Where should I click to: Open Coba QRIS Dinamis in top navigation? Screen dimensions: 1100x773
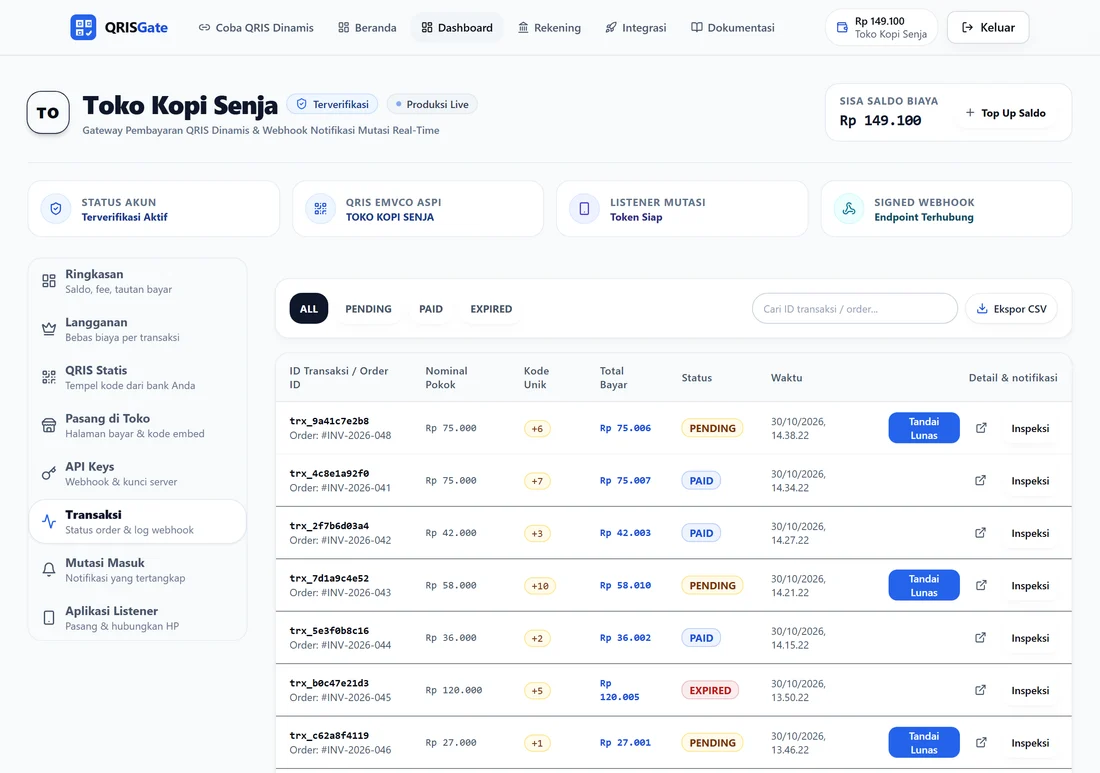pyautogui.click(x=256, y=27)
